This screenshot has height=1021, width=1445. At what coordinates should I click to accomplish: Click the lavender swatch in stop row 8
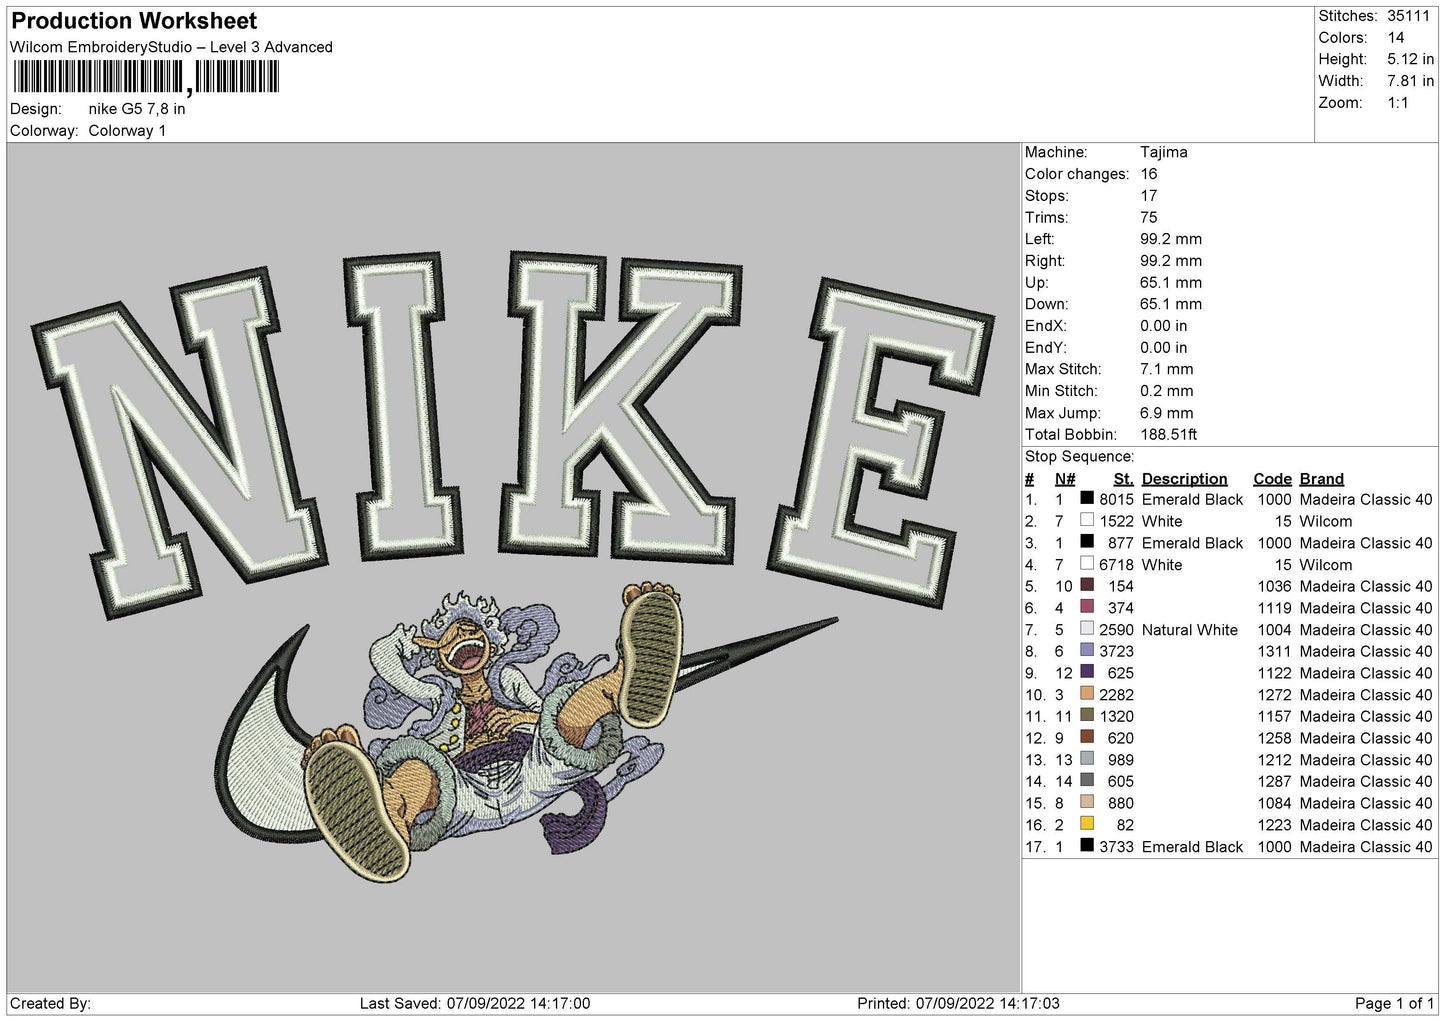(1087, 650)
